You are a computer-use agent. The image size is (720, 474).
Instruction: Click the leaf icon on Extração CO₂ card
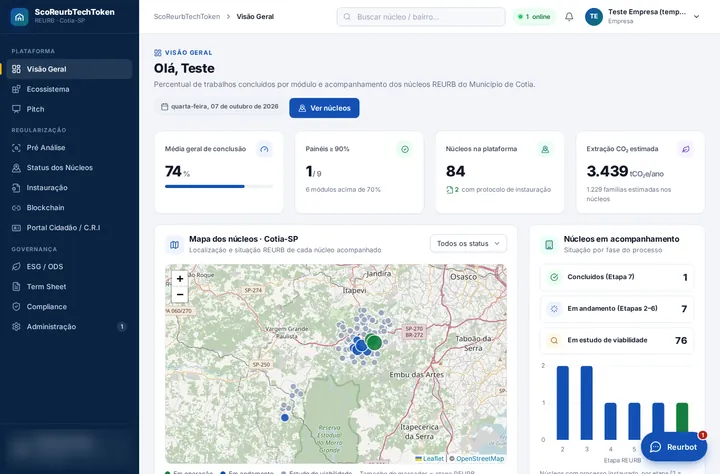686,149
